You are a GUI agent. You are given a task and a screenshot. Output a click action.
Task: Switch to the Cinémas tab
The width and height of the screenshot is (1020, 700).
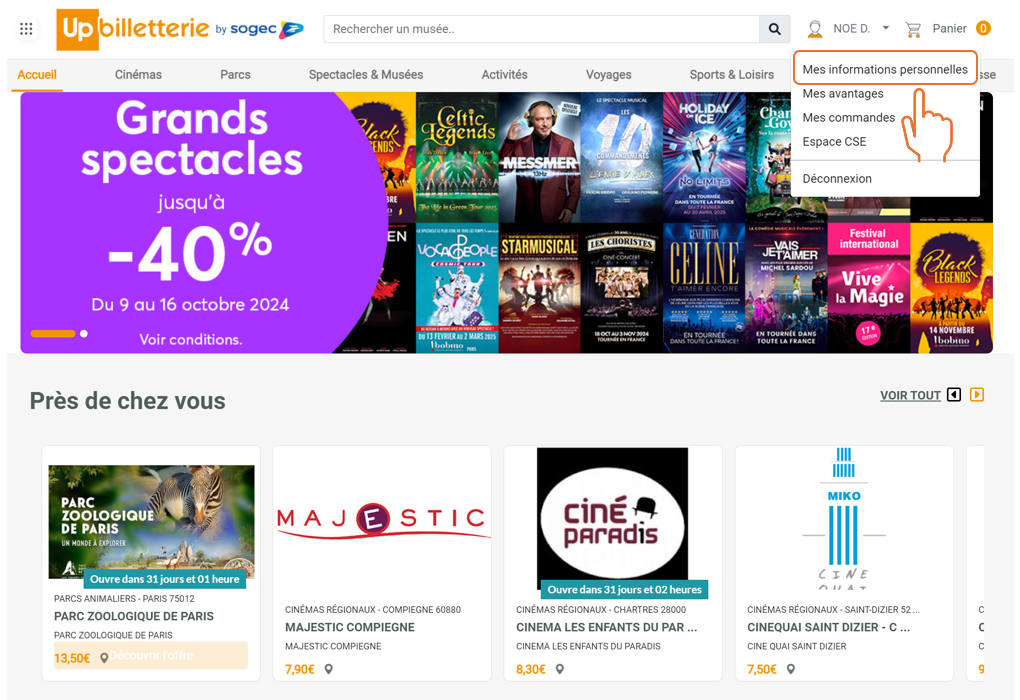click(x=138, y=75)
